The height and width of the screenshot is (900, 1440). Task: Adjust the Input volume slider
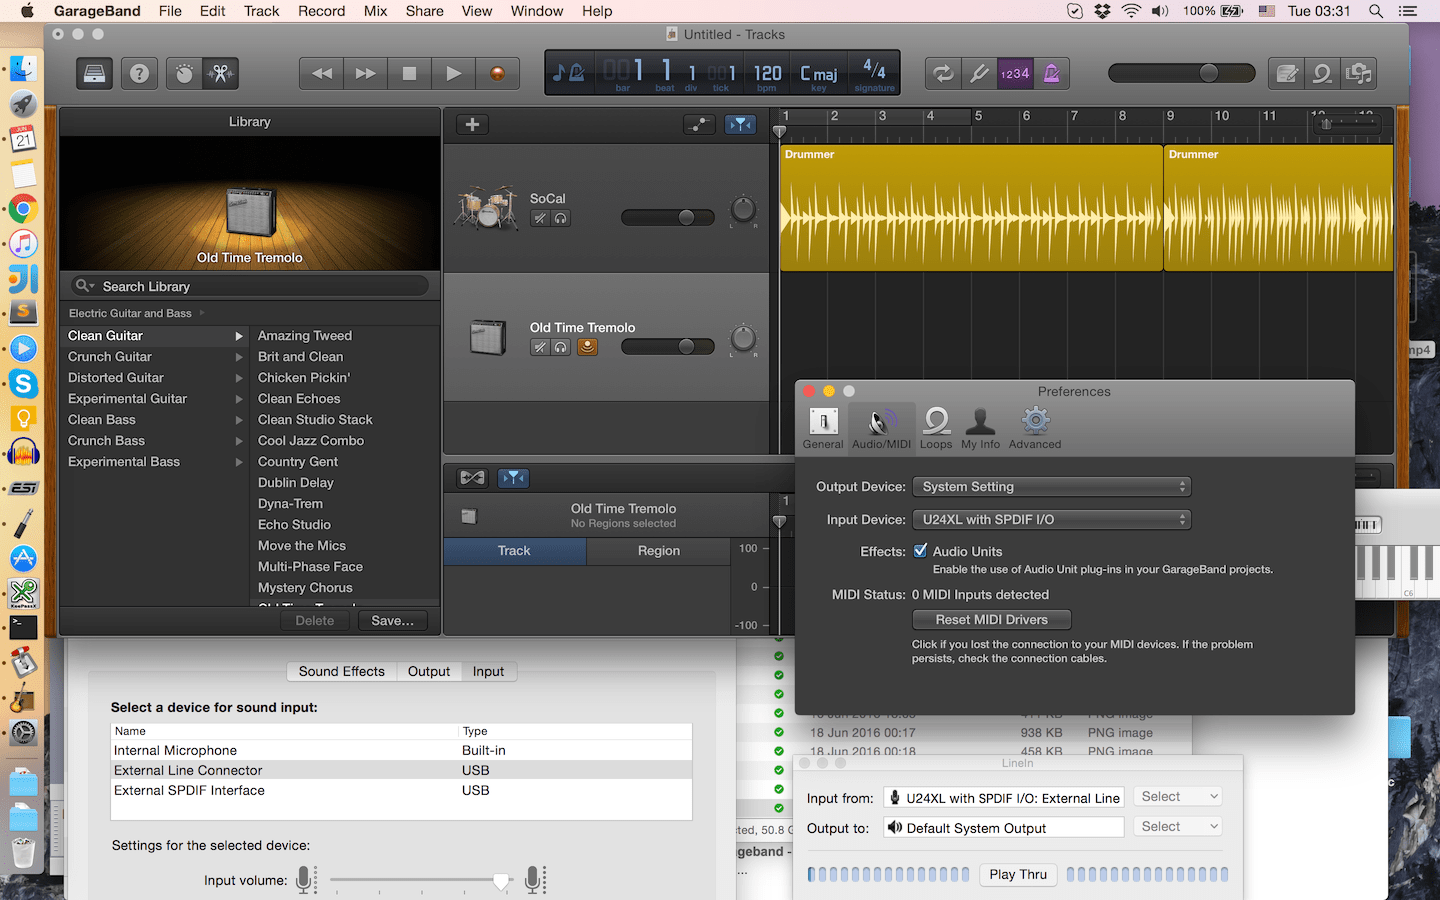(x=501, y=881)
